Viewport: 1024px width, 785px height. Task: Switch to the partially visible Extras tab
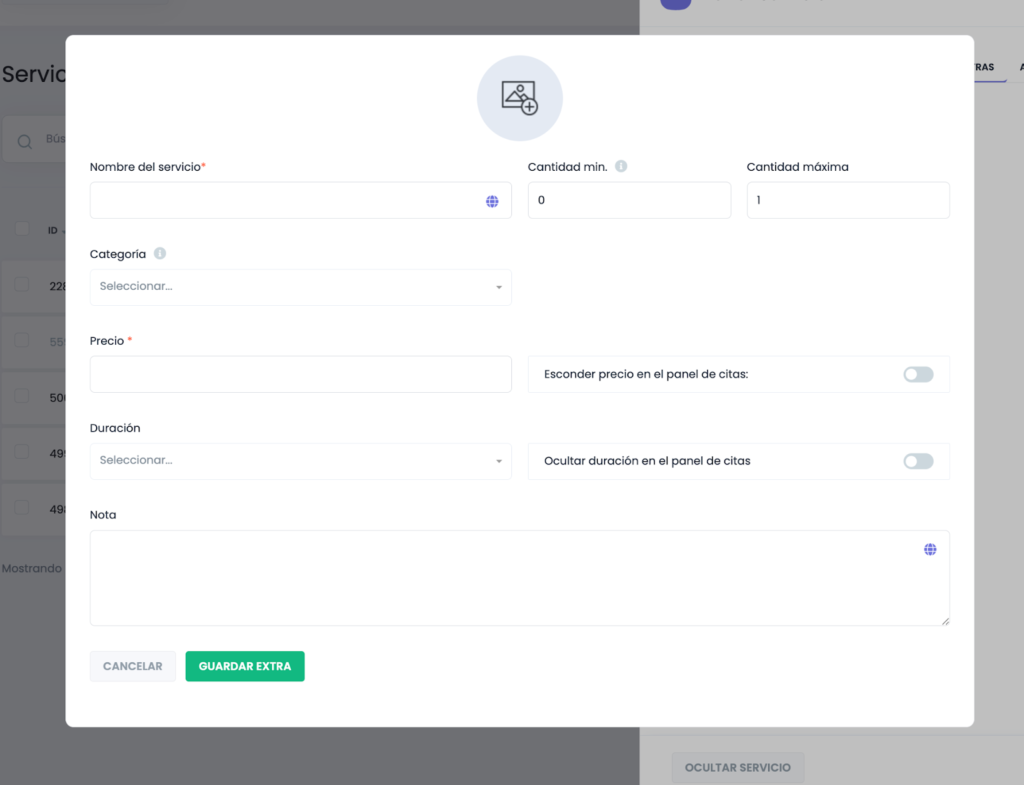[x=984, y=67]
